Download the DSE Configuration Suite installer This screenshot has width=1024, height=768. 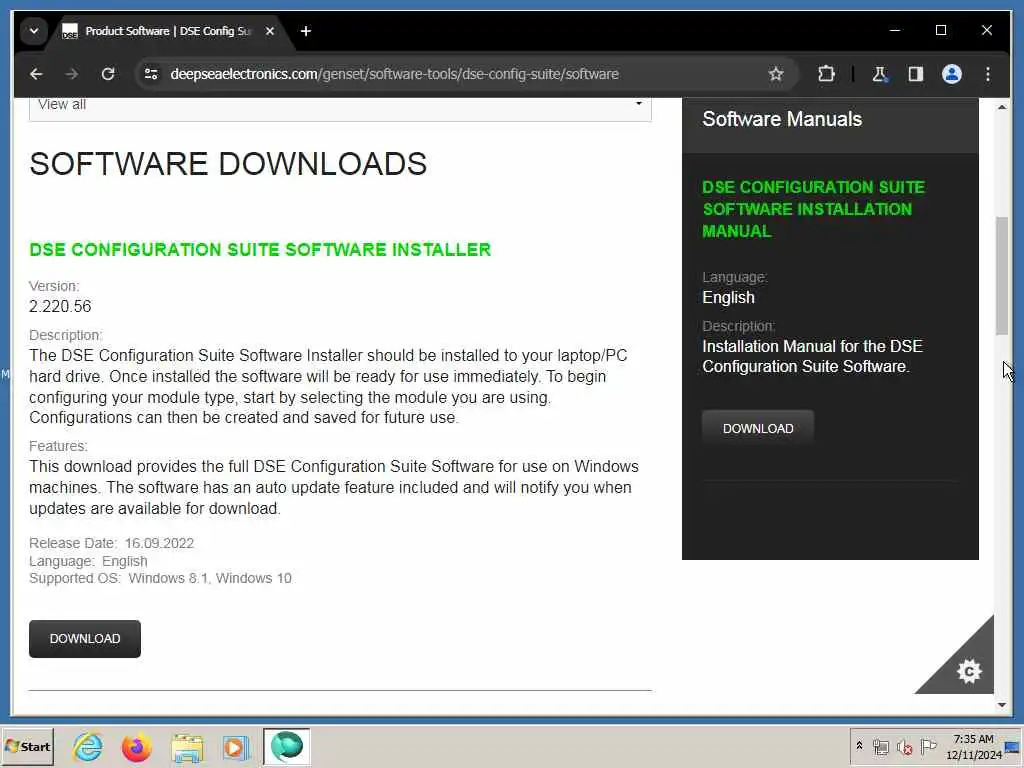click(85, 639)
